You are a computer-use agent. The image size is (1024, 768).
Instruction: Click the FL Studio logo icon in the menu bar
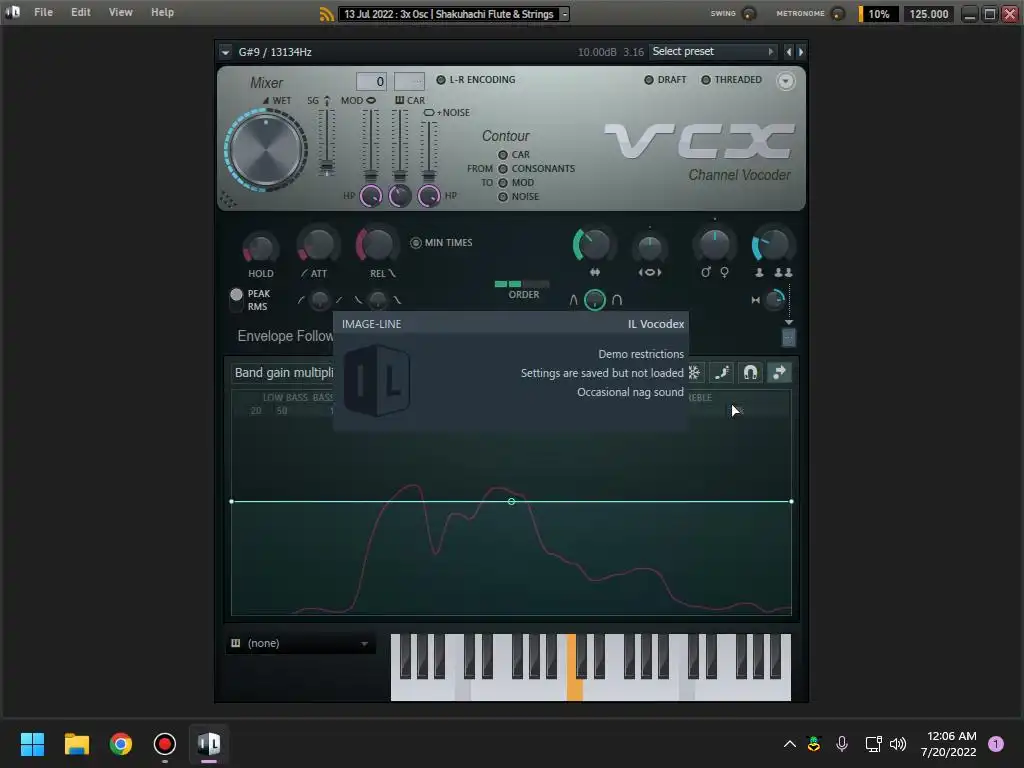pyautogui.click(x=12, y=12)
